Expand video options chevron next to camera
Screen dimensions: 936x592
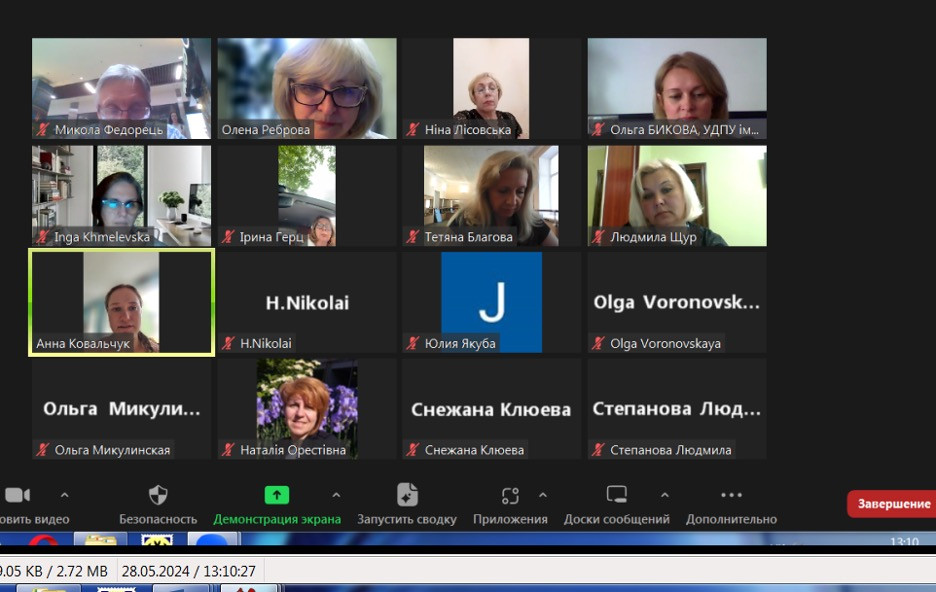pos(64,495)
